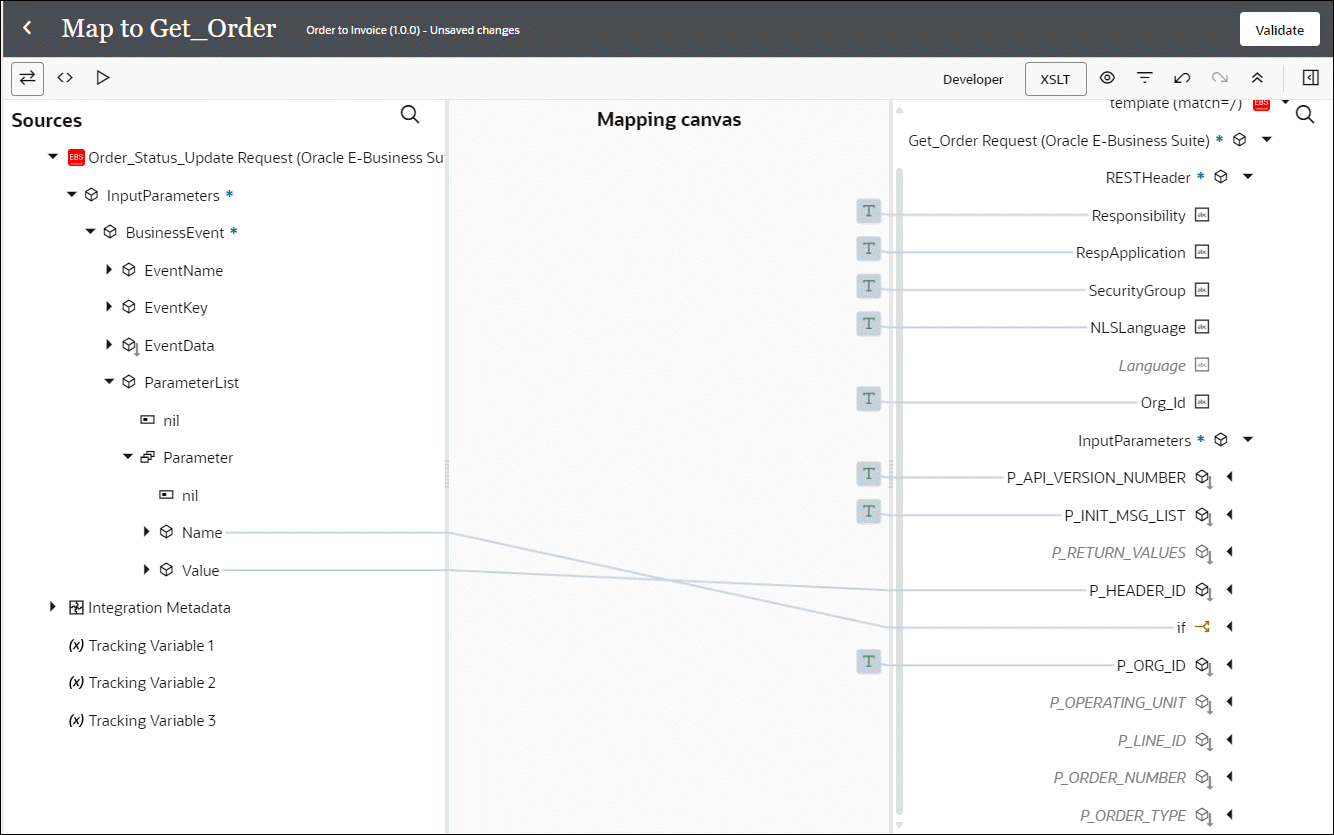Expand the if condition node

tap(1229, 627)
